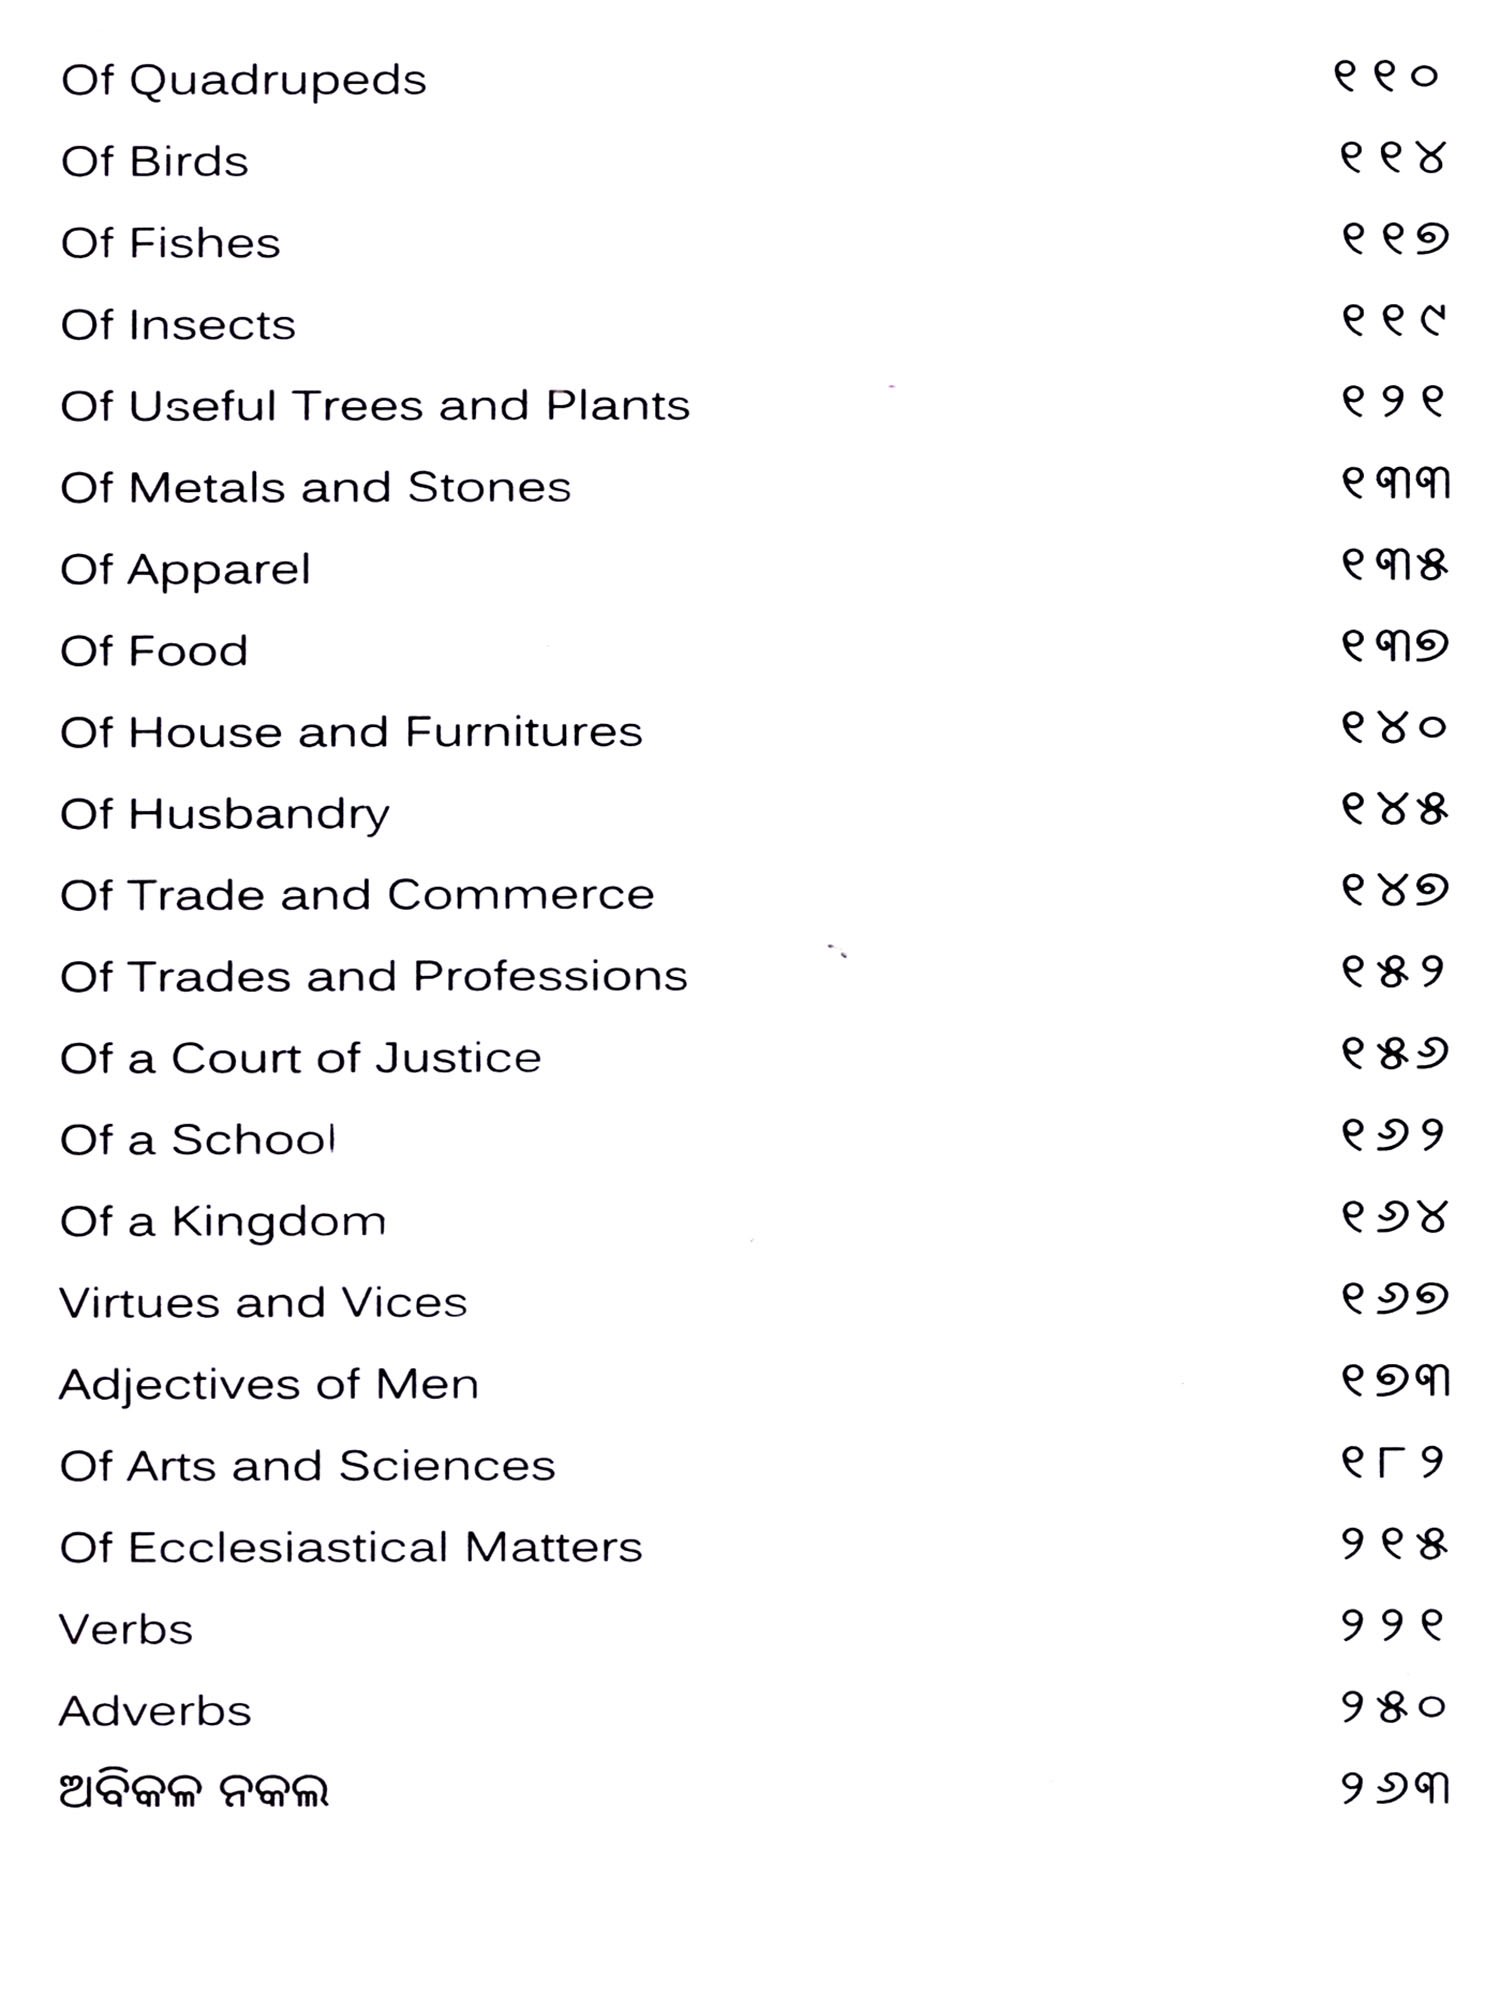Screen dimensions: 1500x2000
Task: Select "Of Ecclesiastical Matters" entry
Action: (x=351, y=1548)
